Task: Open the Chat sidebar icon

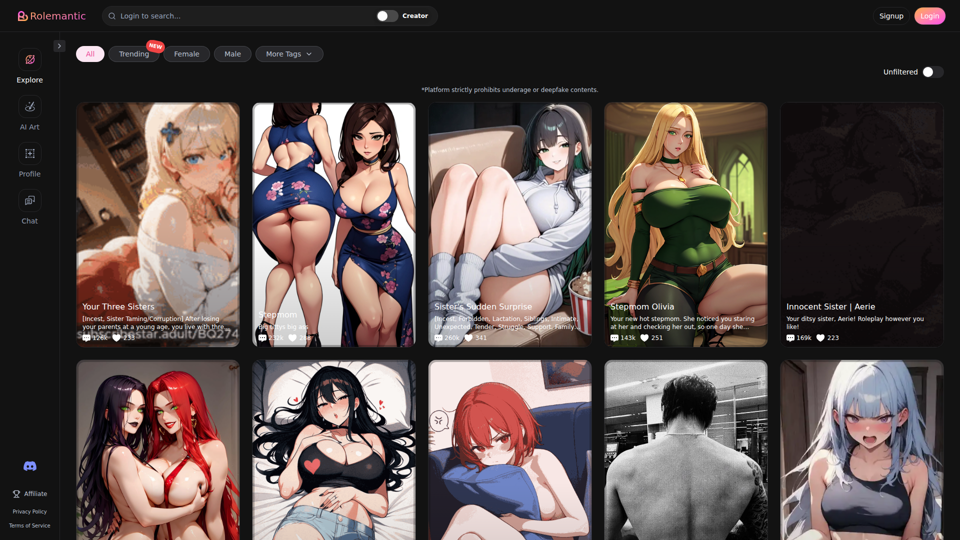Action: [29, 200]
